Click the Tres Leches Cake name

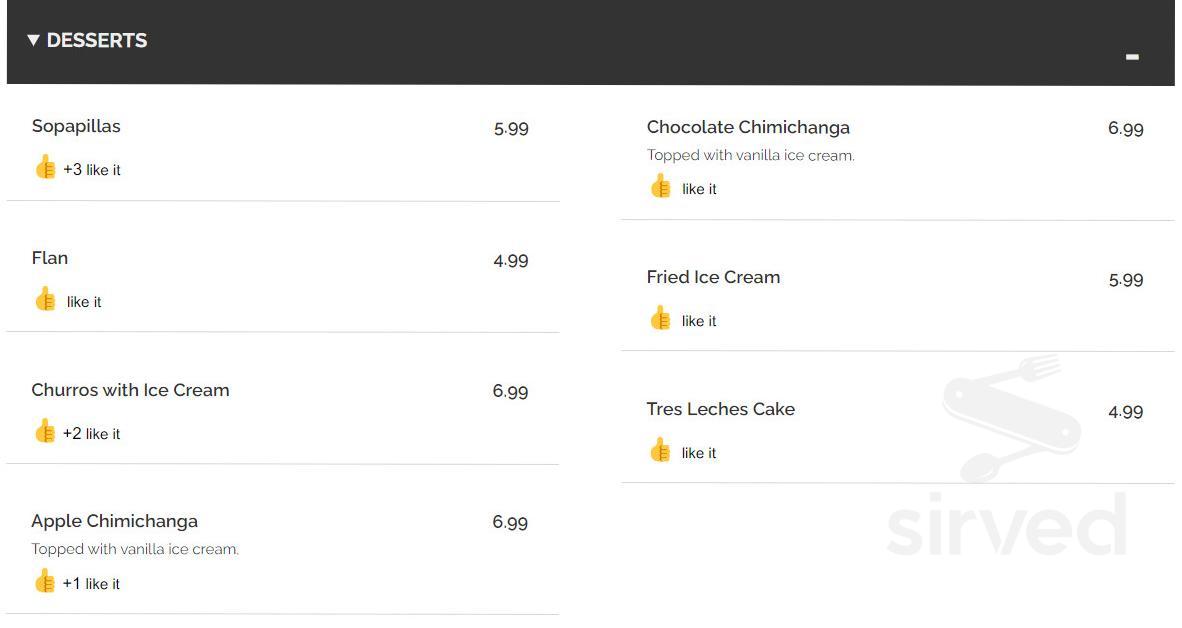click(x=720, y=409)
